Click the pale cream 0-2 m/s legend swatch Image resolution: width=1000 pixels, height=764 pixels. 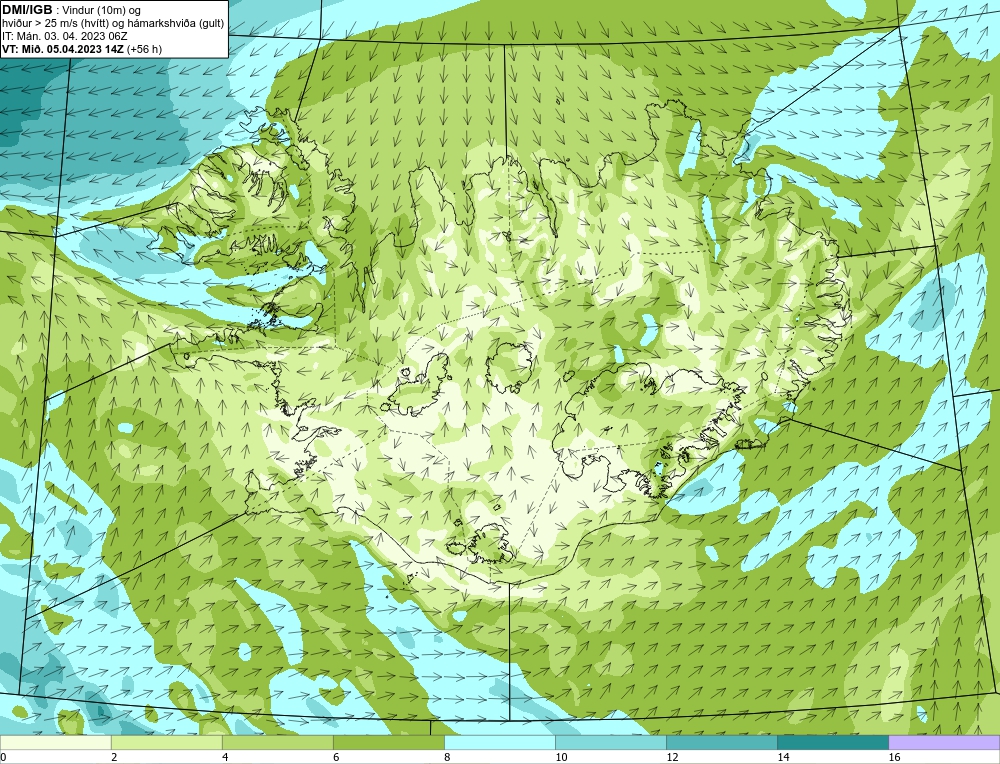(x=55, y=742)
